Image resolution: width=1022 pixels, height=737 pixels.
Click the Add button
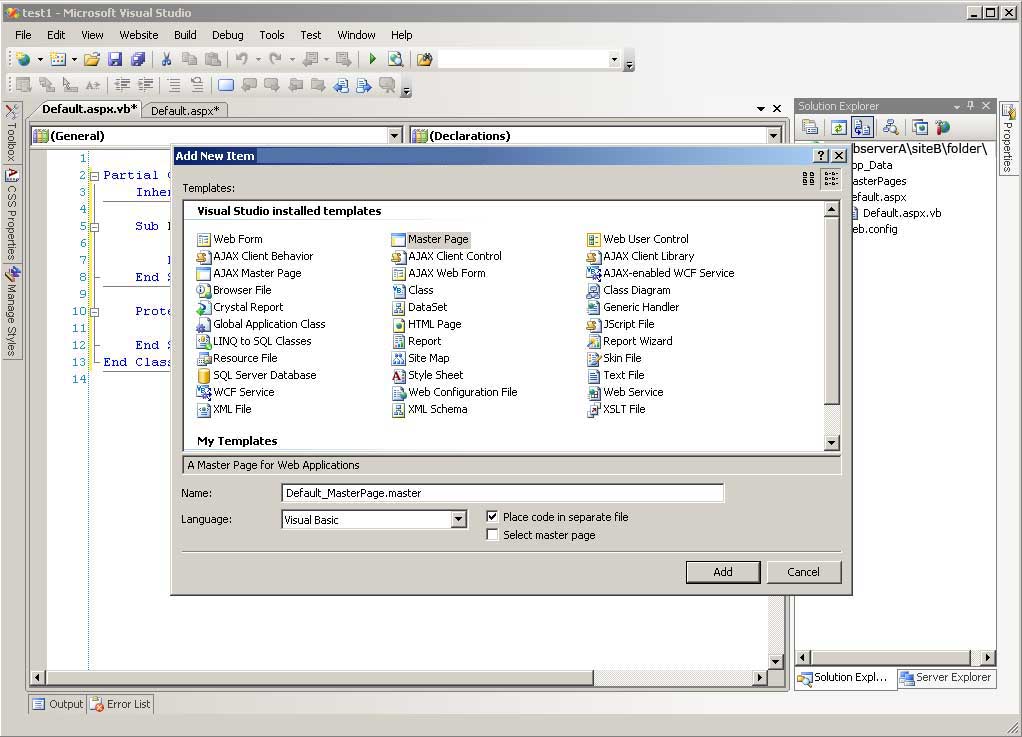723,572
